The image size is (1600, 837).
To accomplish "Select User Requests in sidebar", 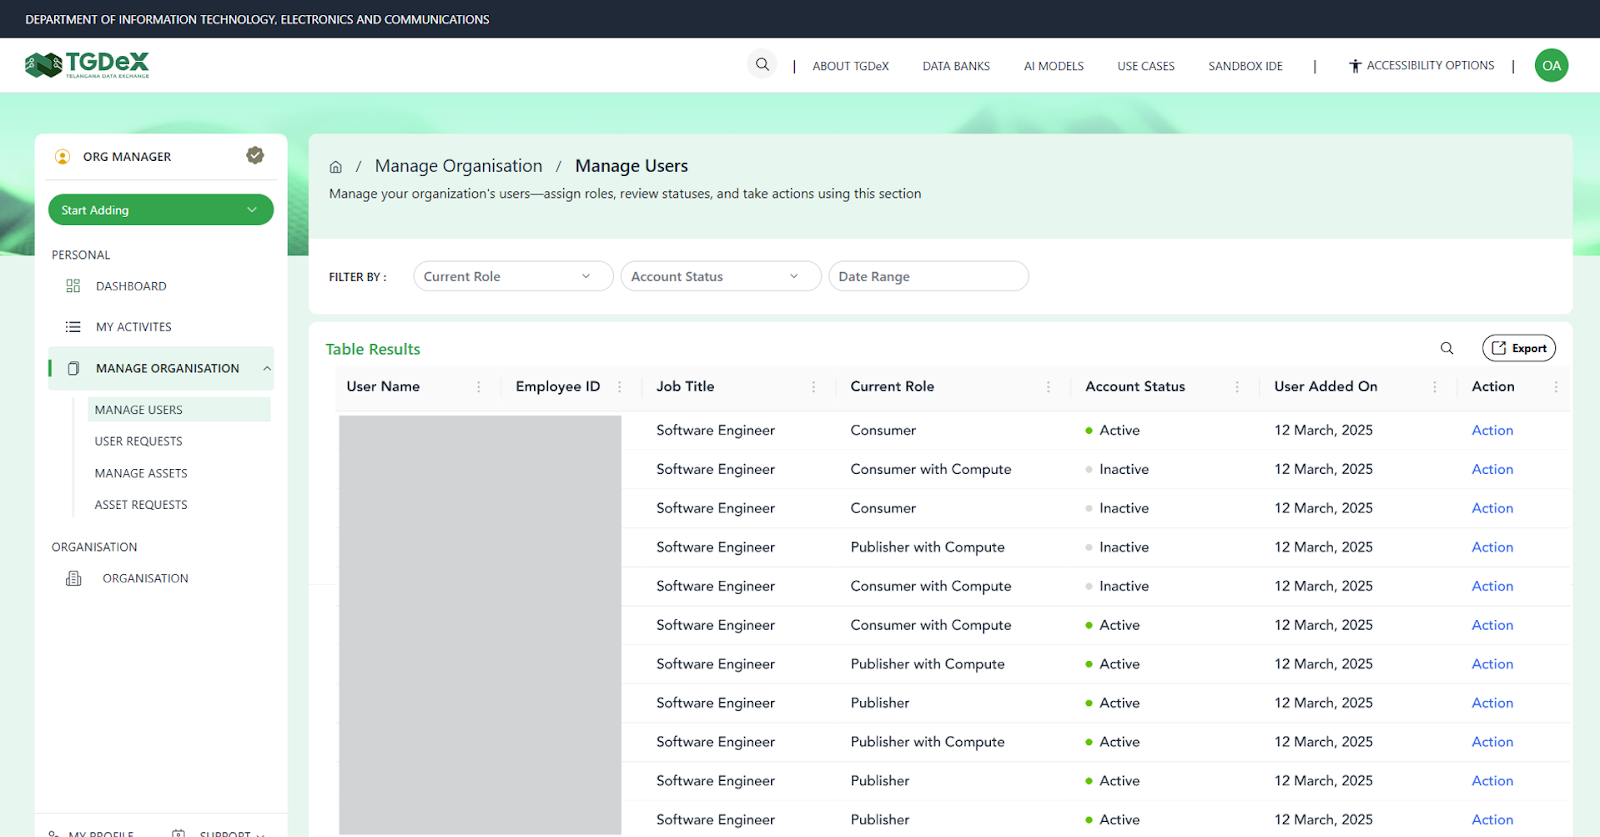I will pyautogui.click(x=138, y=441).
